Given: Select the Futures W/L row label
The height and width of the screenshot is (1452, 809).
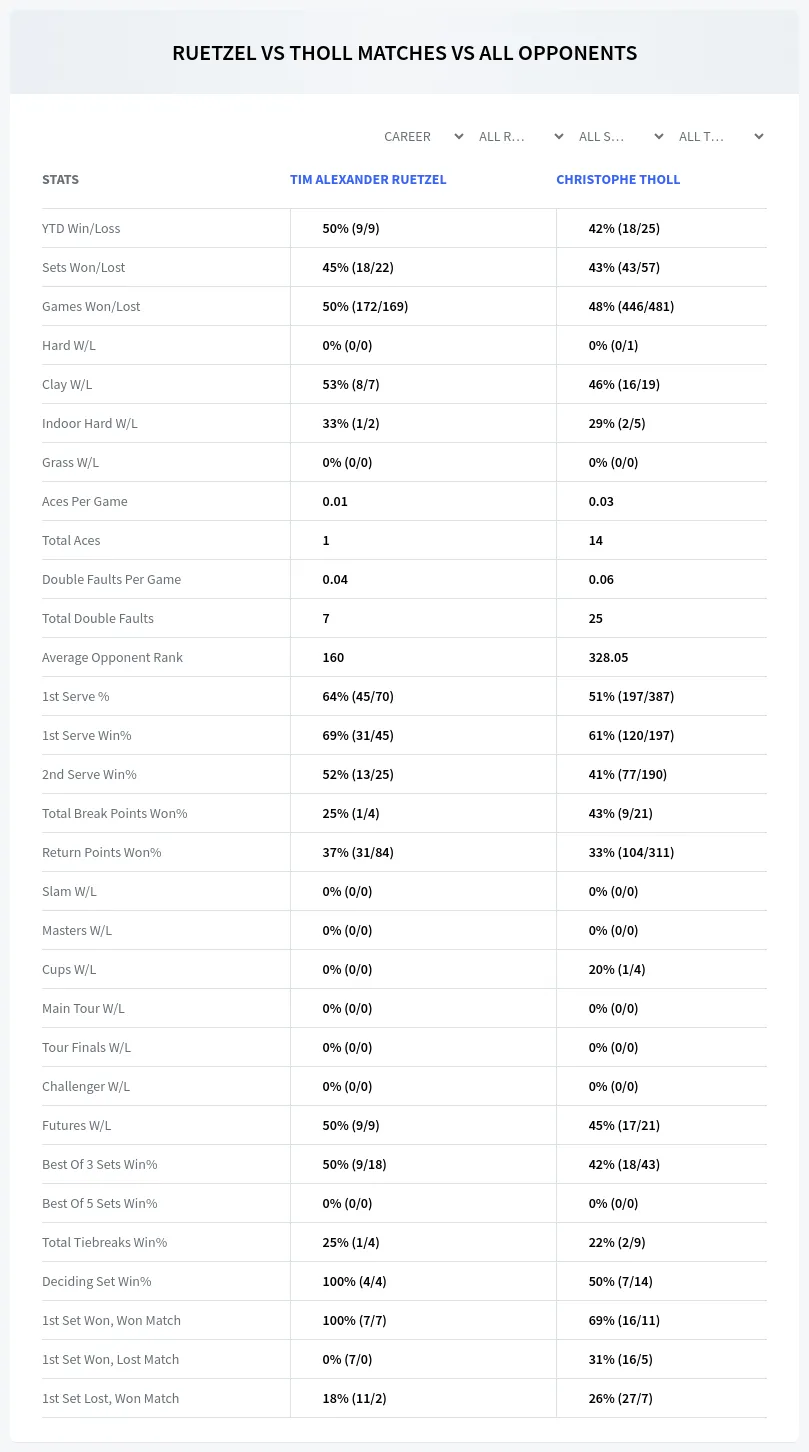Looking at the screenshot, I should pos(76,1125).
